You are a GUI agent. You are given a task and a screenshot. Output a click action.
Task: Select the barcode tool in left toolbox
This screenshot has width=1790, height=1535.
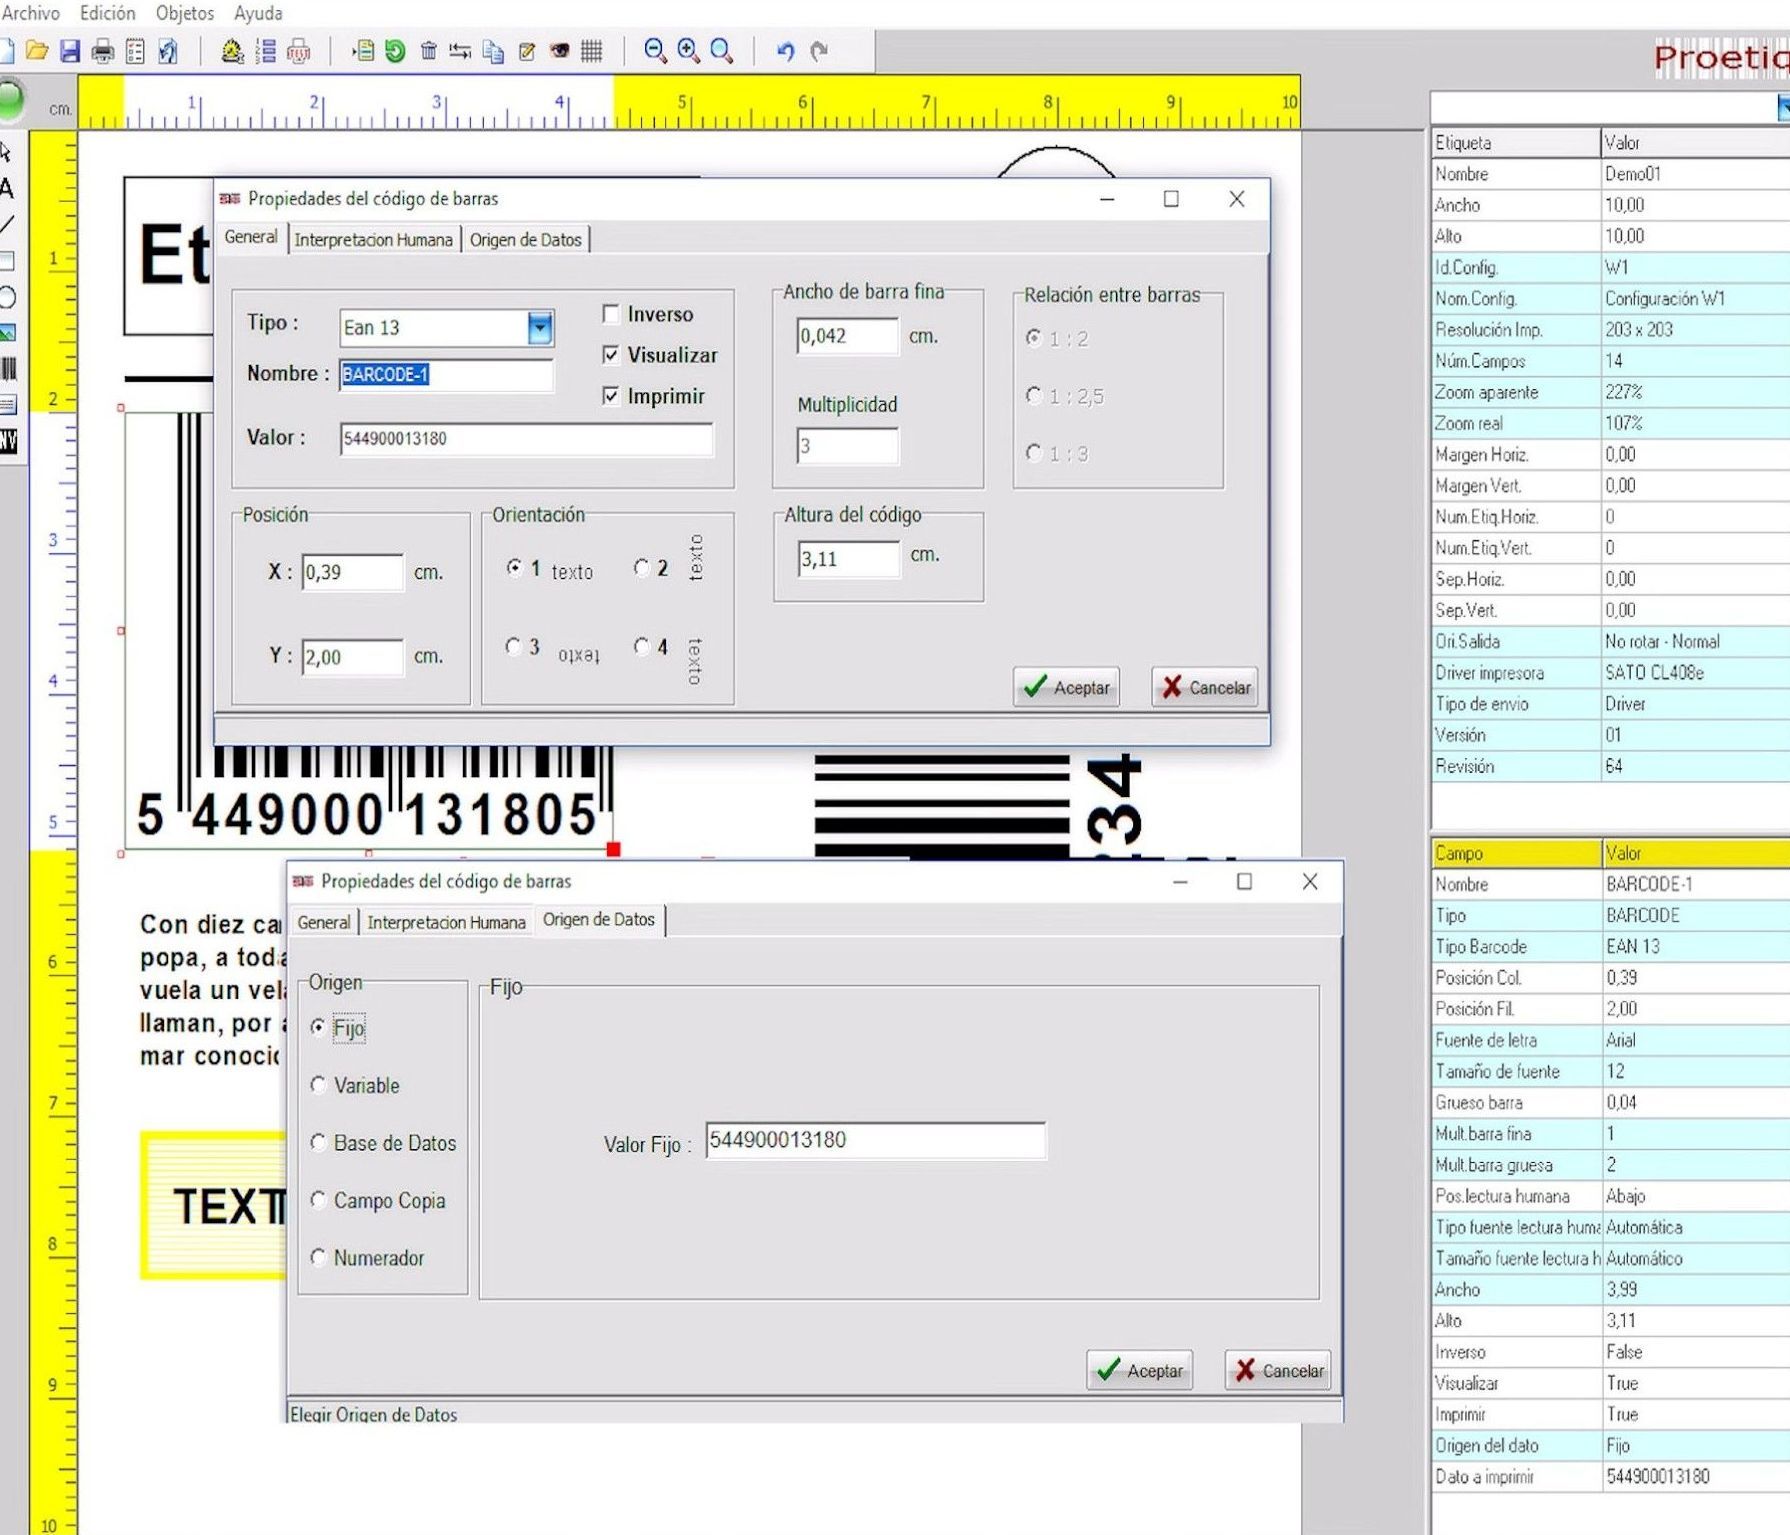pyautogui.click(x=9, y=369)
